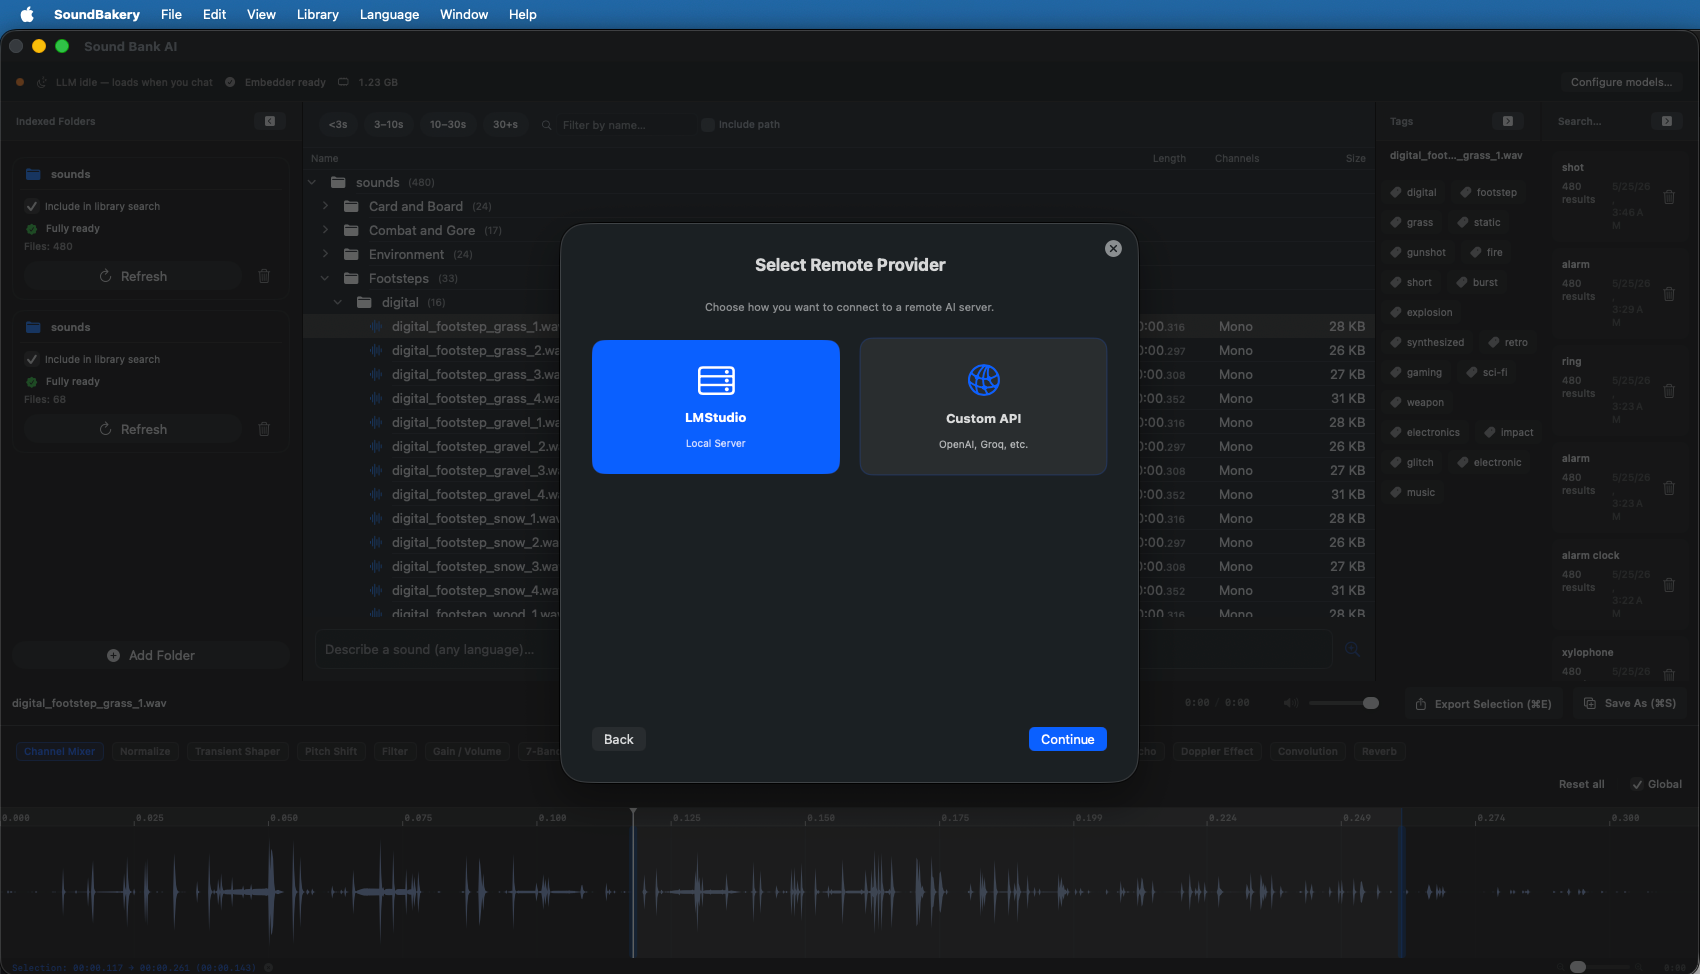Viewport: 1700px width, 974px height.
Task: Click Save As button
Action: coord(1630,703)
